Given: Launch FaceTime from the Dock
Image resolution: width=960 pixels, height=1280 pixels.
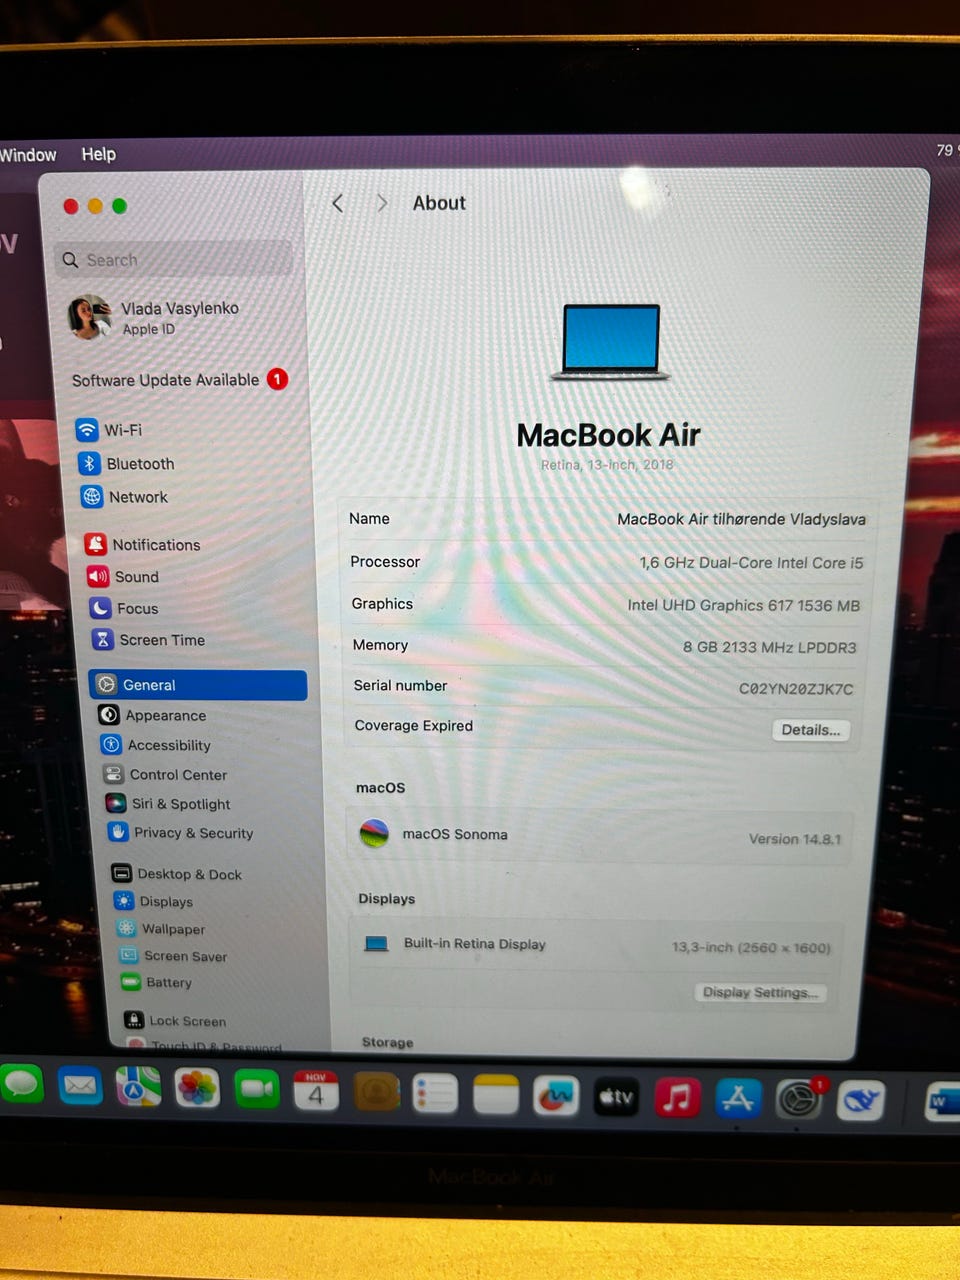Looking at the screenshot, I should tap(257, 1089).
